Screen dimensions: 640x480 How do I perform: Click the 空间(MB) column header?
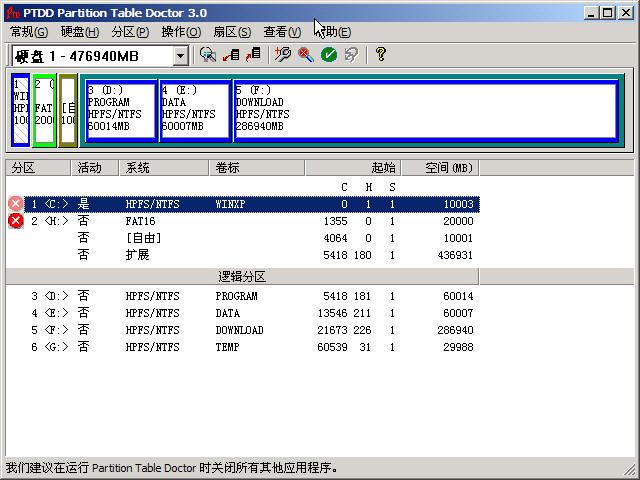click(x=440, y=168)
